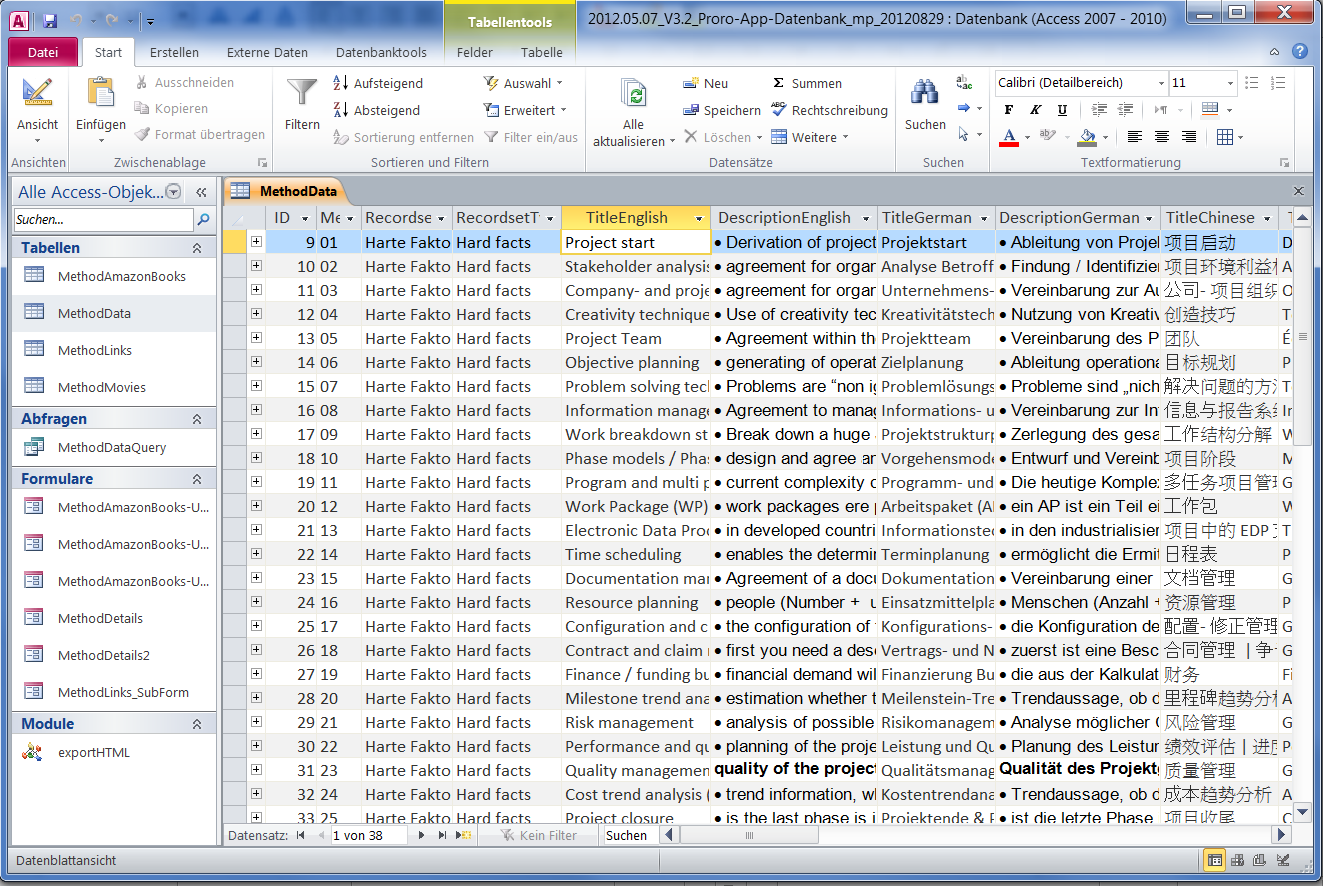Image resolution: width=1323 pixels, height=886 pixels.
Task: Run Rechtschreibung spell check
Action: [829, 110]
